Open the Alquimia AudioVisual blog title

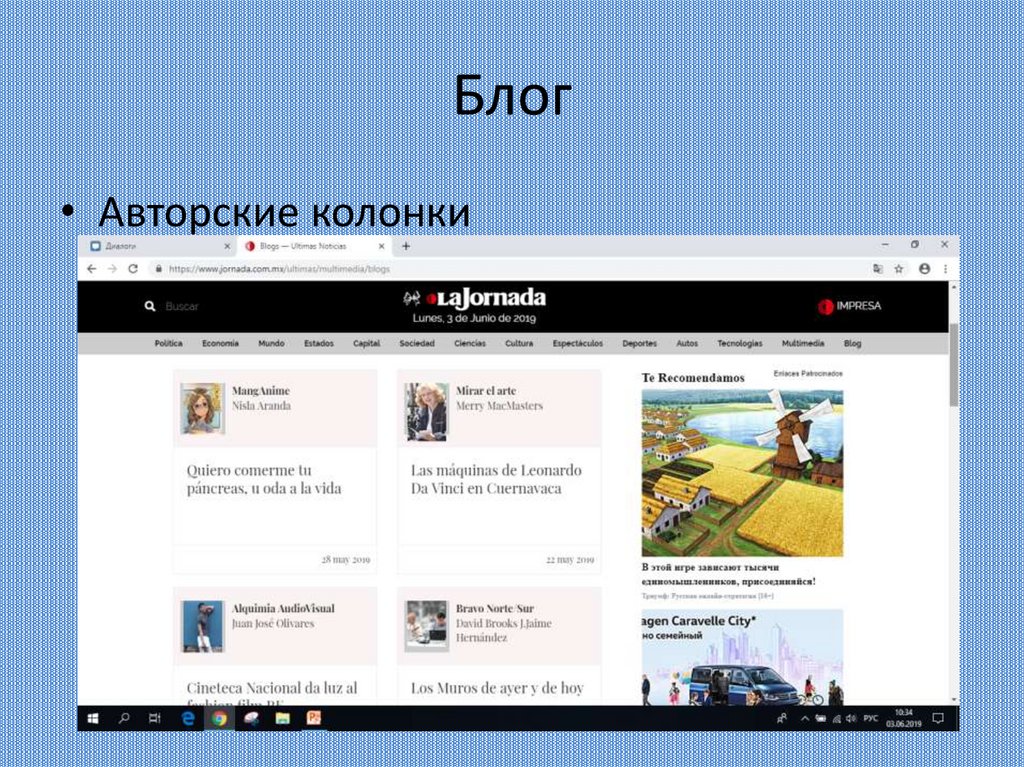[x=283, y=608]
